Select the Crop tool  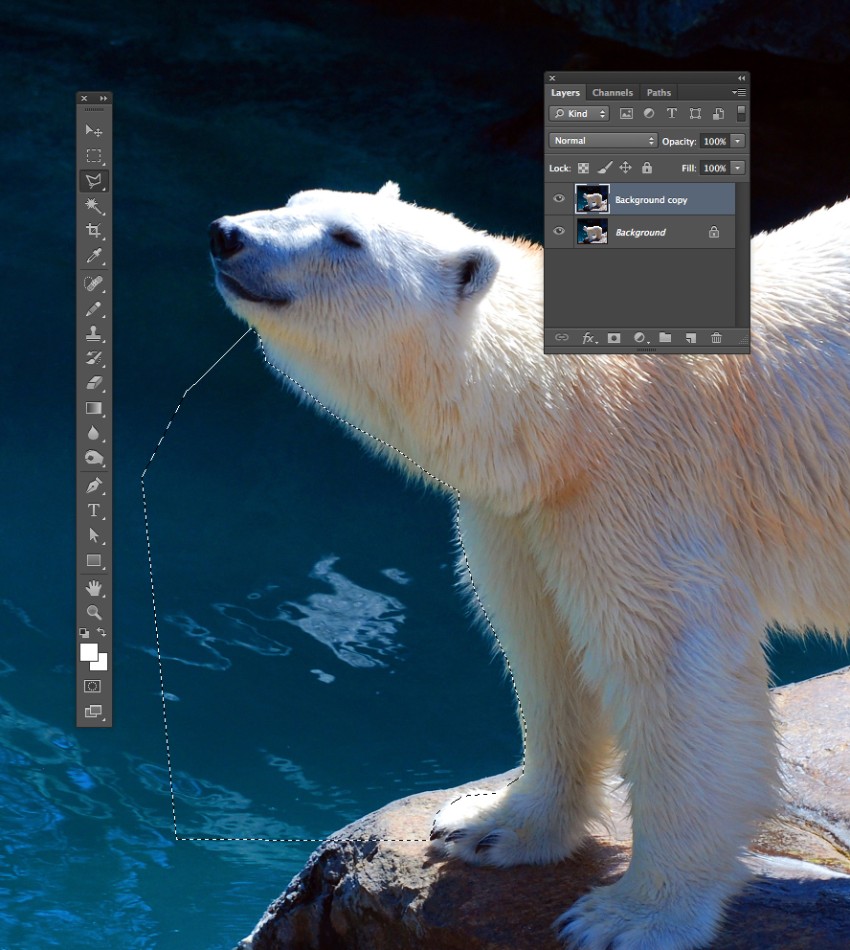93,231
